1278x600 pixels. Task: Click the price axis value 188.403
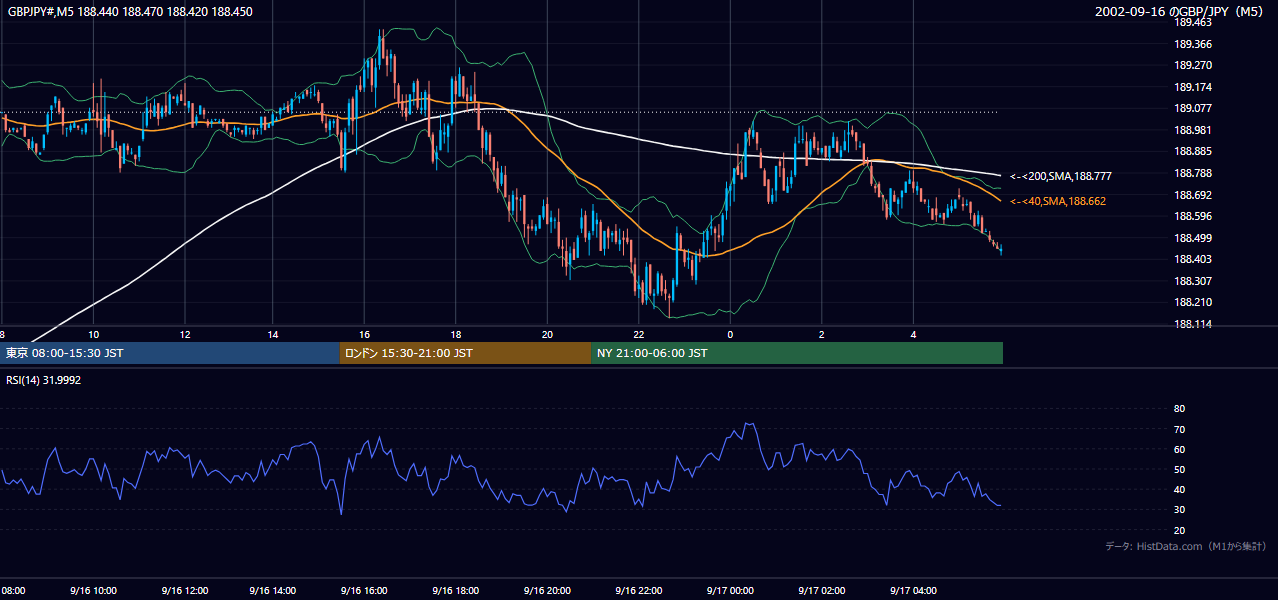click(1192, 259)
